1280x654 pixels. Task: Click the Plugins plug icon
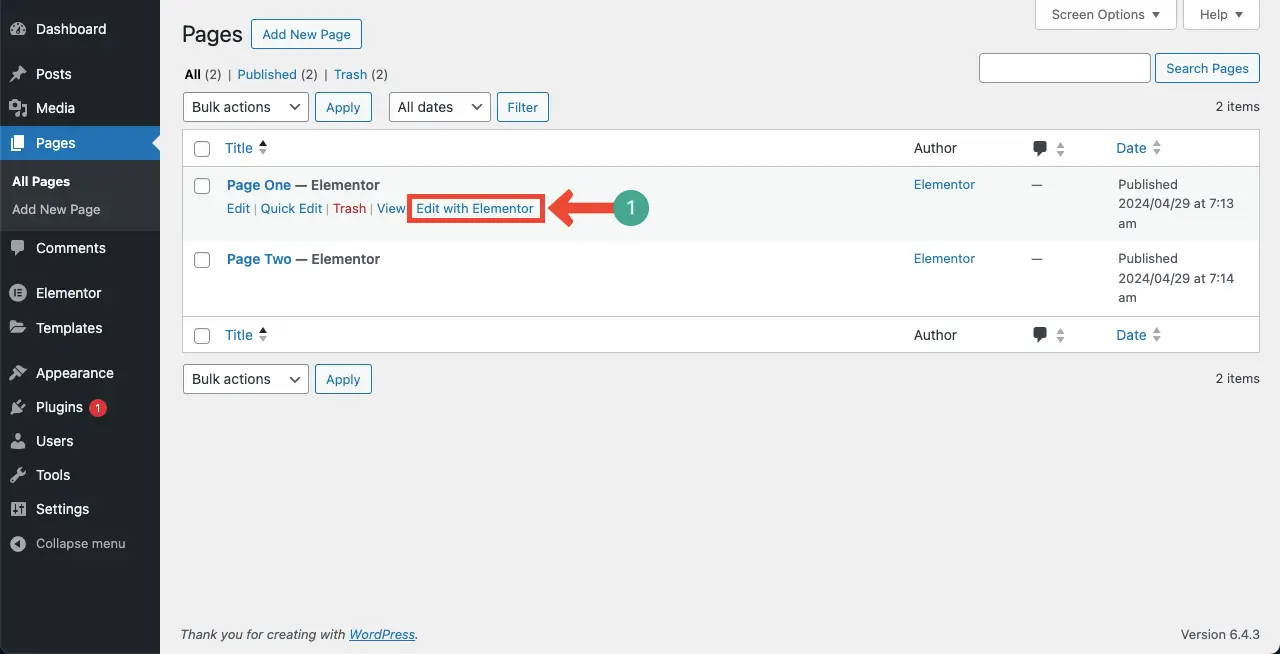point(17,407)
